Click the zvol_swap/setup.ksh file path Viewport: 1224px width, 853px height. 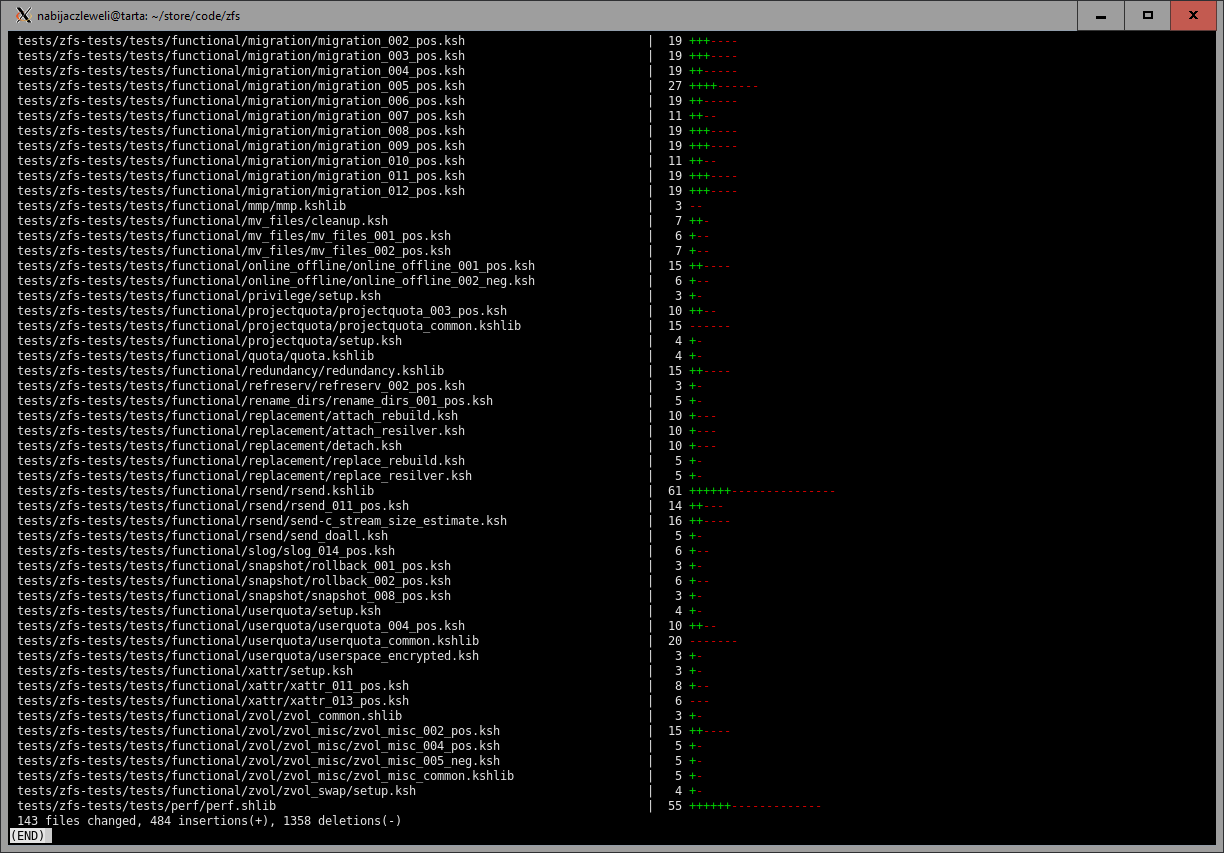pyautogui.click(x=217, y=791)
